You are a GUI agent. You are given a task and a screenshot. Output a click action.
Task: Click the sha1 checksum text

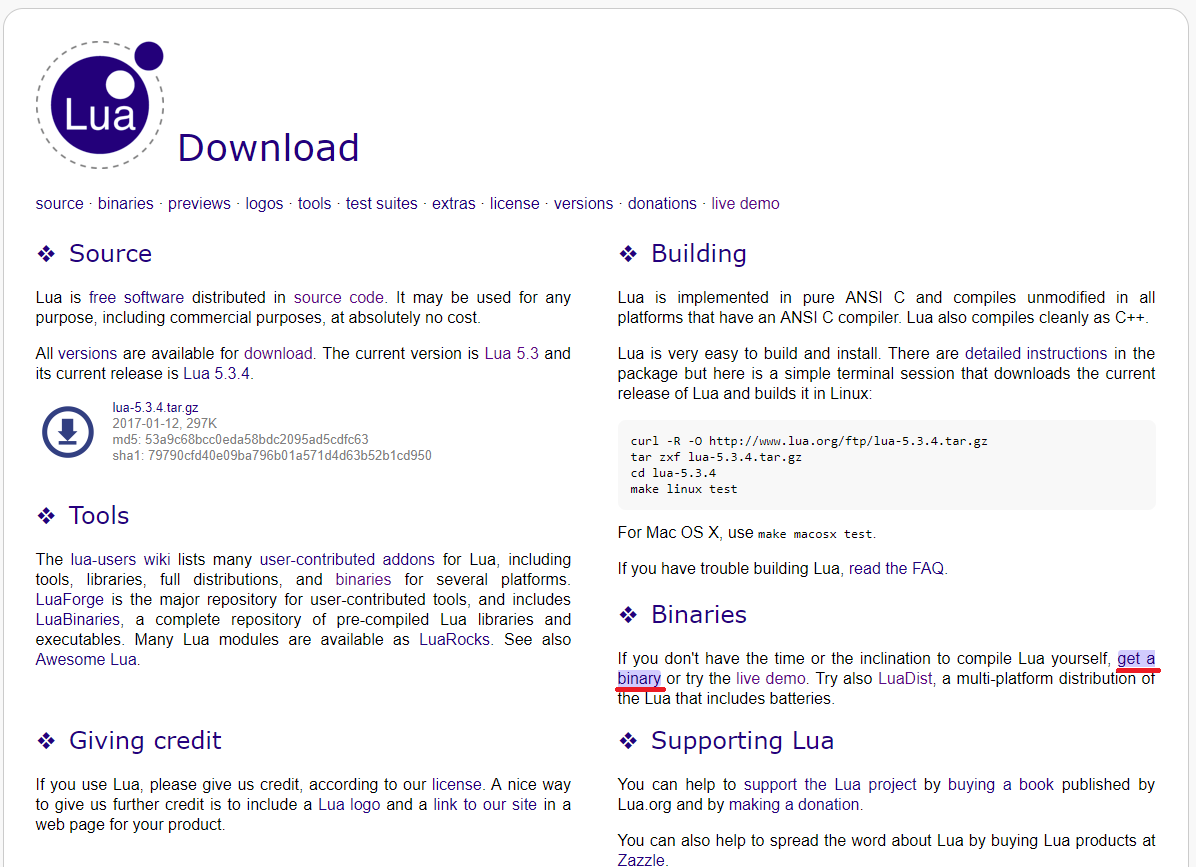click(272, 456)
